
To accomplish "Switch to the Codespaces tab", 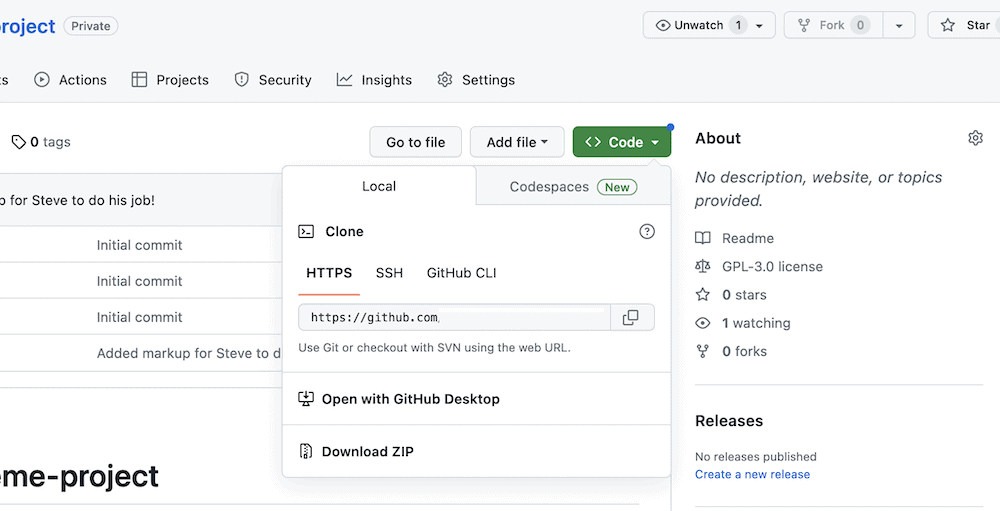I will click(573, 187).
